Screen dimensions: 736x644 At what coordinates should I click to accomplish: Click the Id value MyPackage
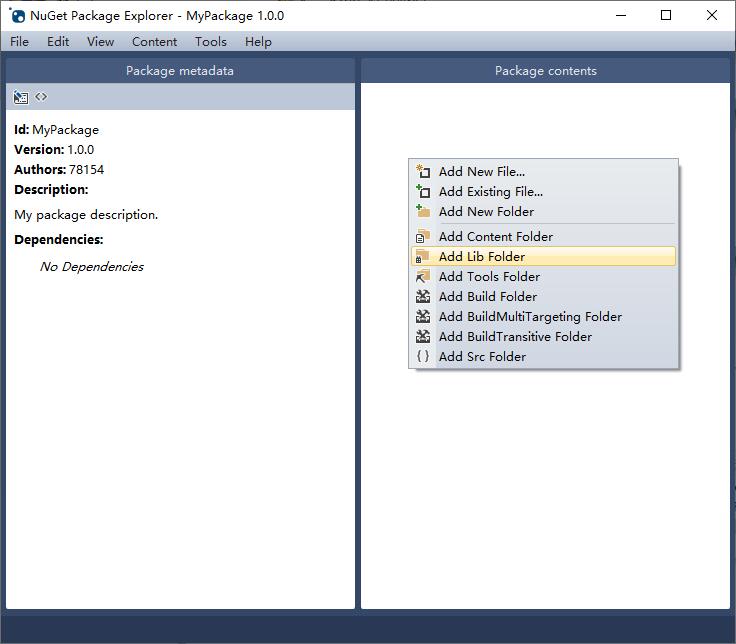66,130
